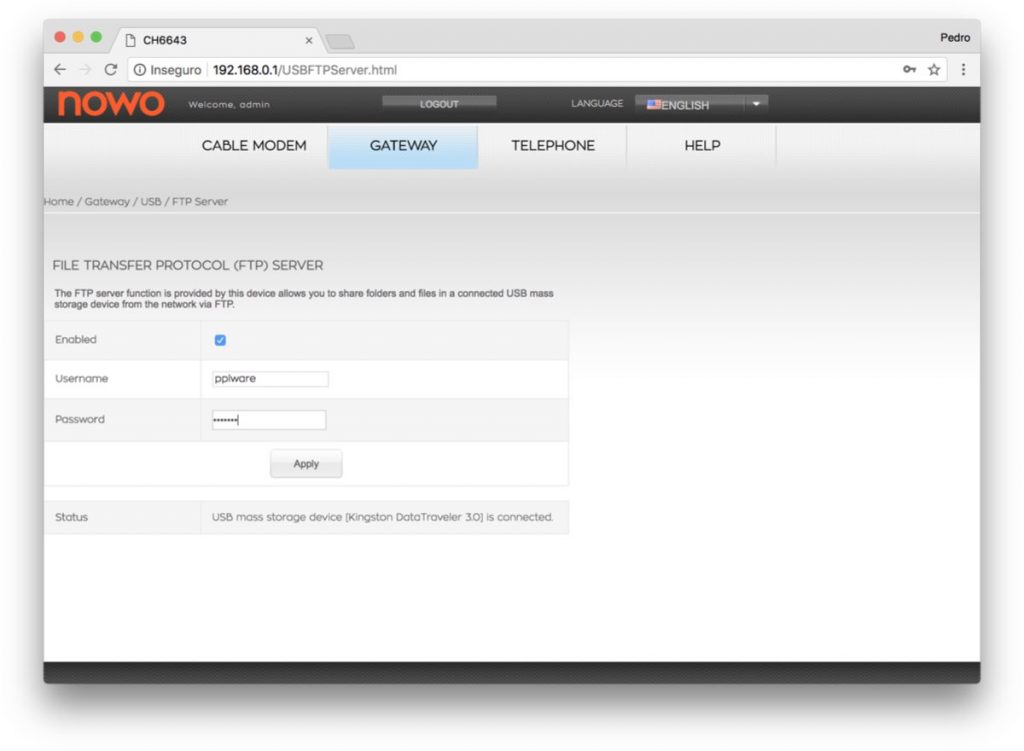Open saved passwords via the key icon
The width and height of the screenshot is (1024, 751).
[909, 70]
